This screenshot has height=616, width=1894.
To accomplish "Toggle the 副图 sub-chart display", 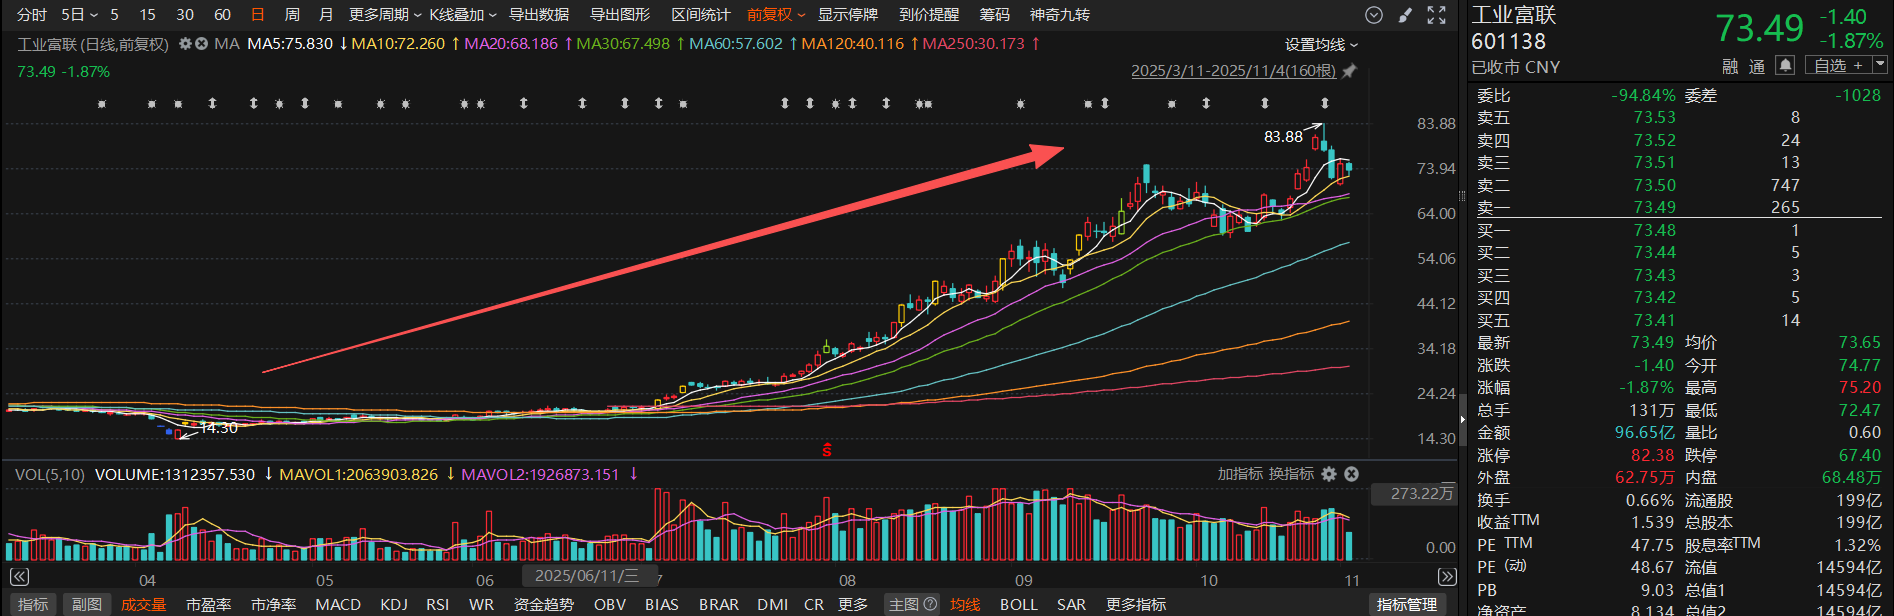I will click(87, 604).
